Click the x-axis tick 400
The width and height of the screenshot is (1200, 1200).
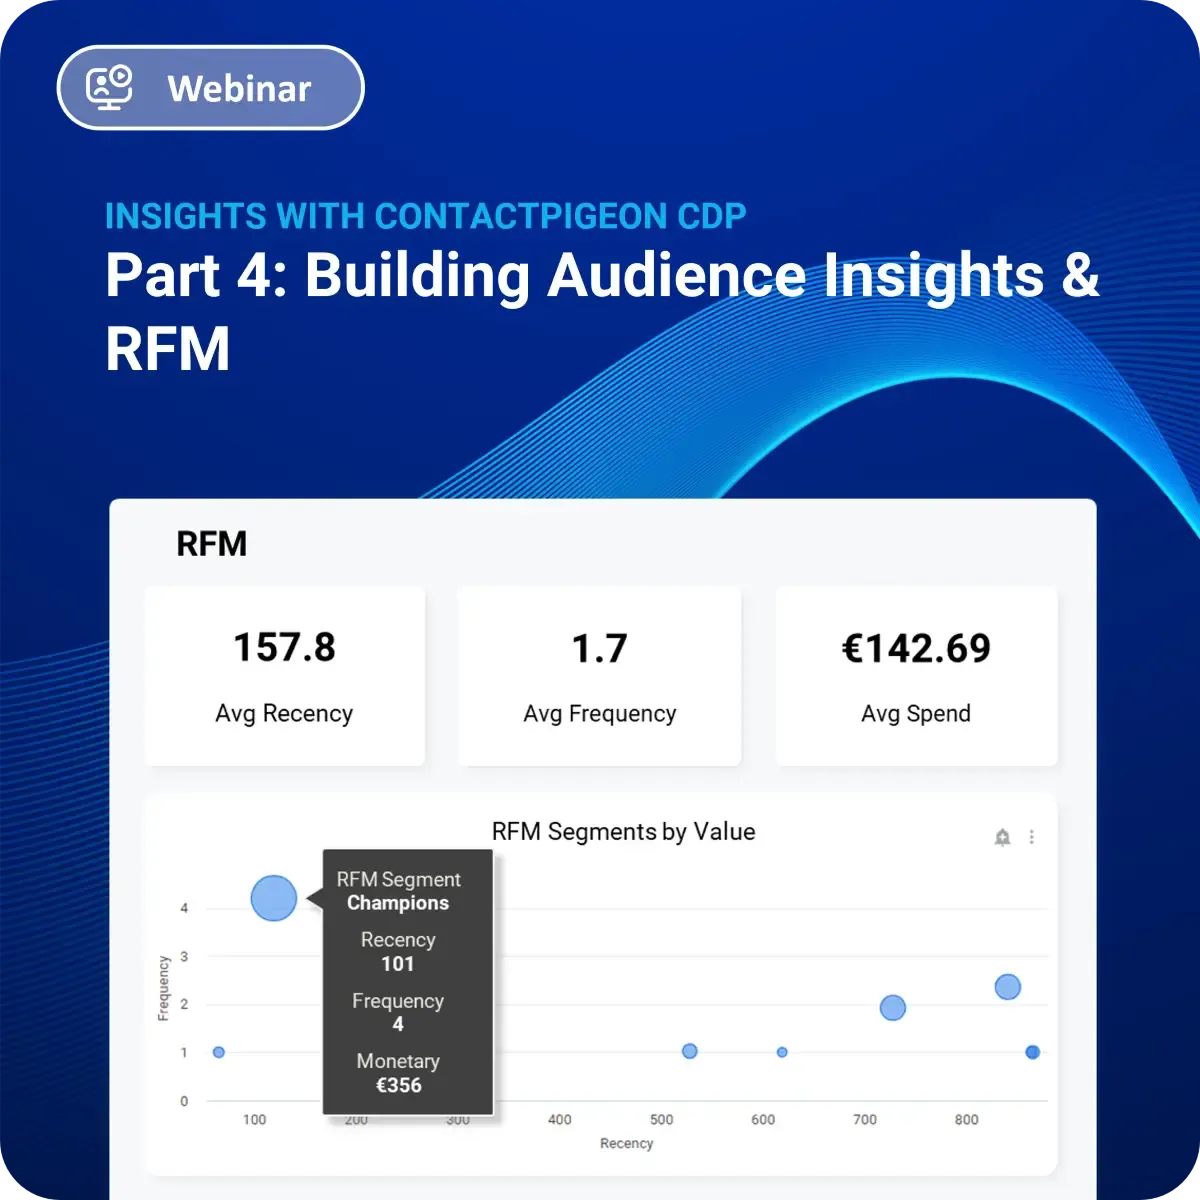[560, 1120]
